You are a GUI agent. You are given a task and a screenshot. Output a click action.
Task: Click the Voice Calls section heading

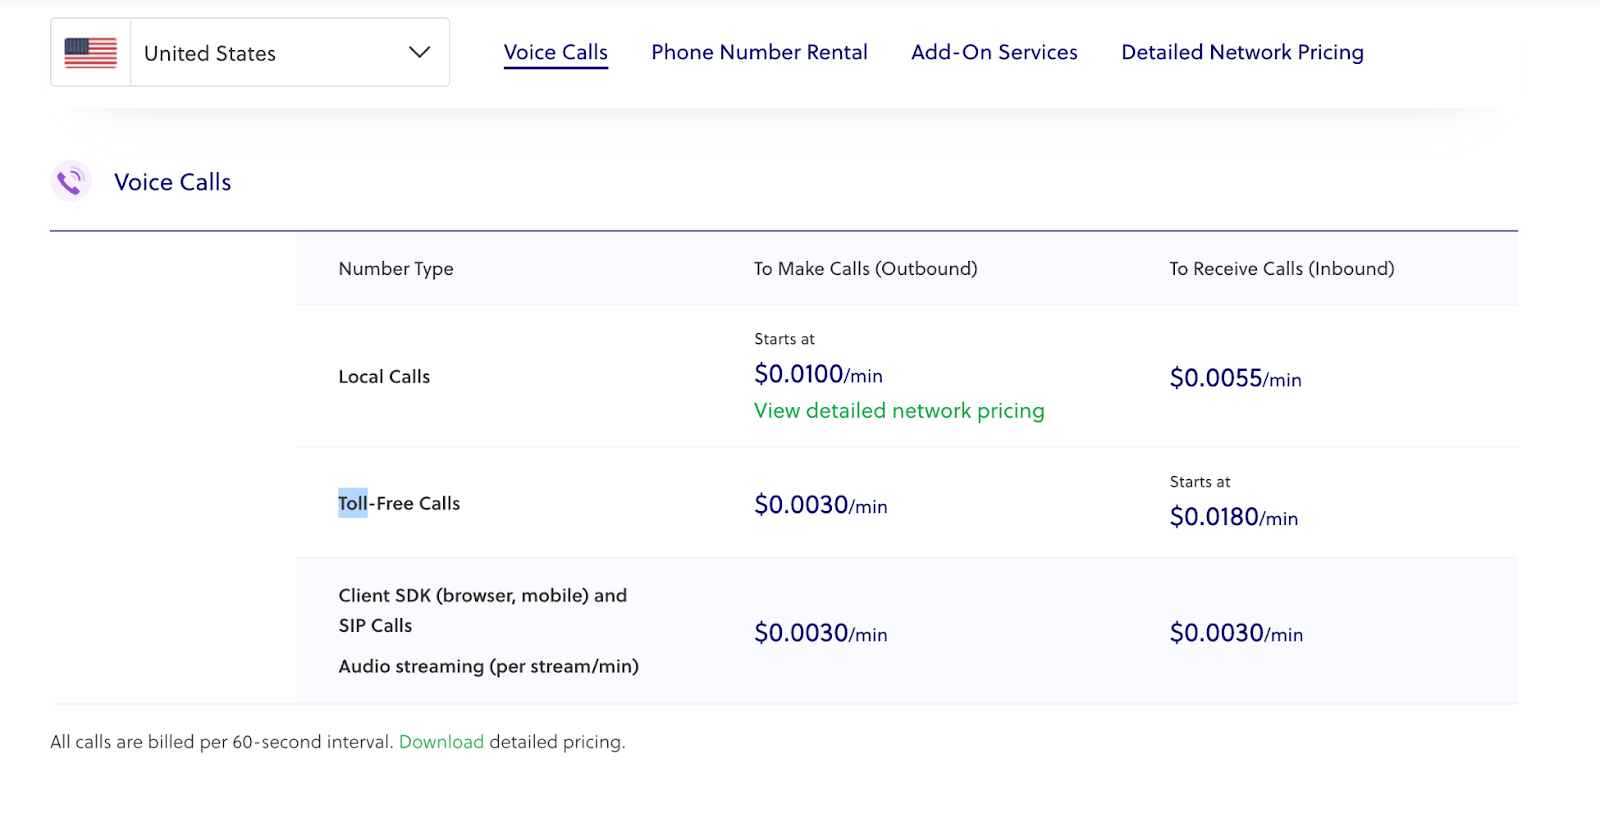coord(172,182)
